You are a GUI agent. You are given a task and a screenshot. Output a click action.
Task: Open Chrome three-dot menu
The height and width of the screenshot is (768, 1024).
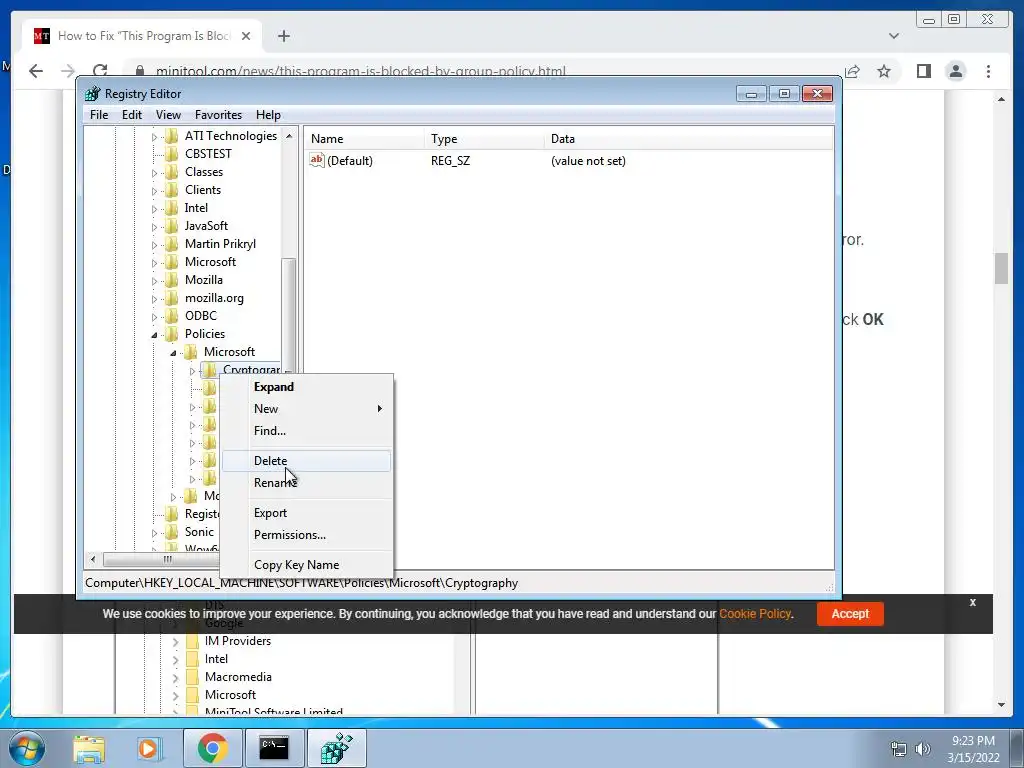click(x=988, y=71)
